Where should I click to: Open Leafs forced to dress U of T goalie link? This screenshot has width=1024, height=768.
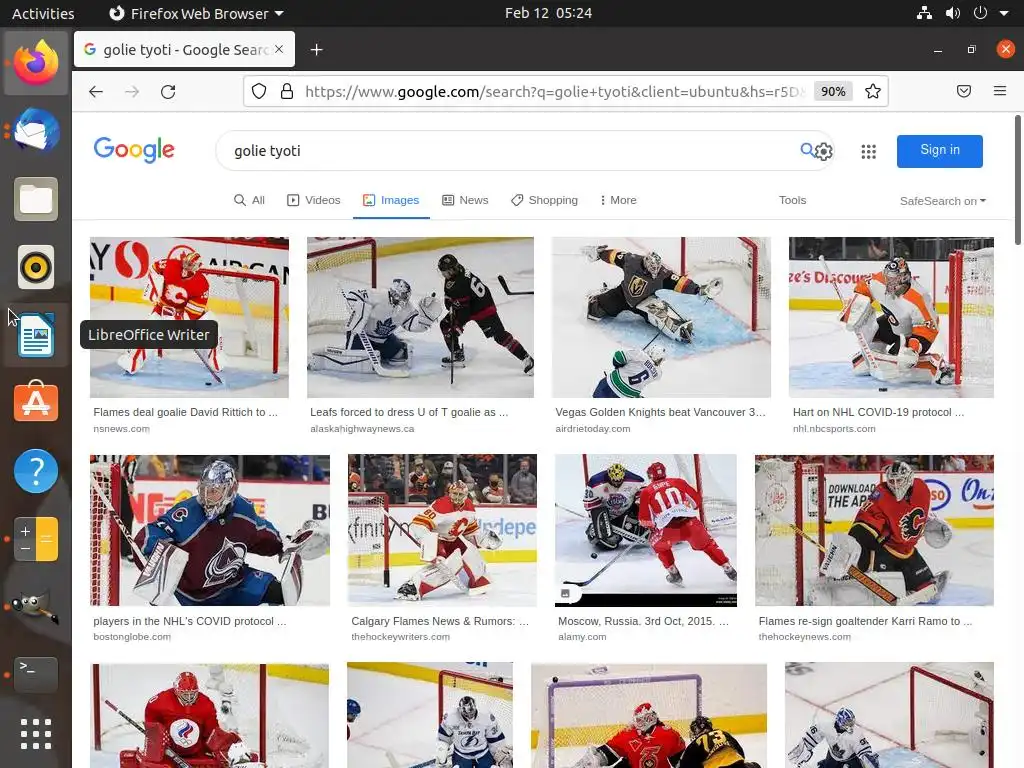tap(409, 412)
